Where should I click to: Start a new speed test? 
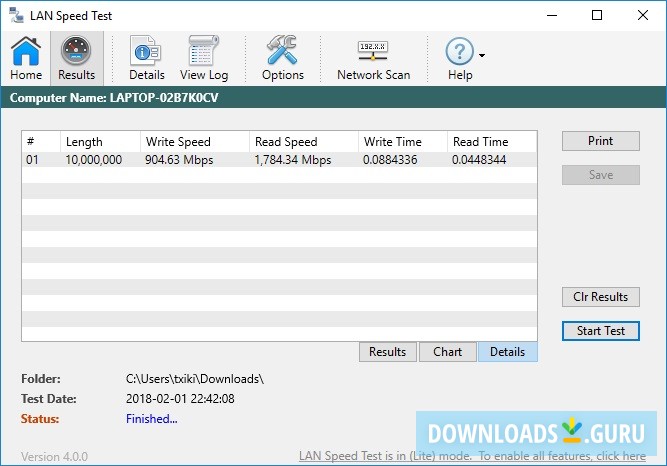(601, 331)
